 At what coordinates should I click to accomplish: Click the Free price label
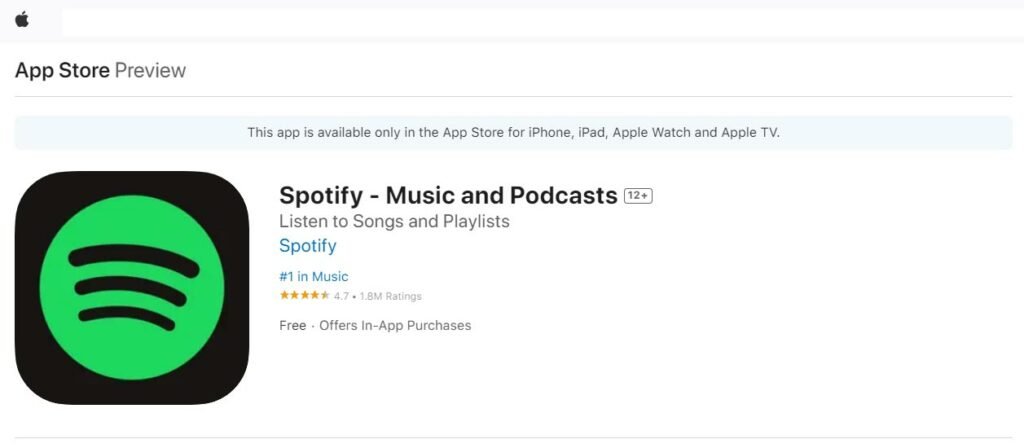292,326
